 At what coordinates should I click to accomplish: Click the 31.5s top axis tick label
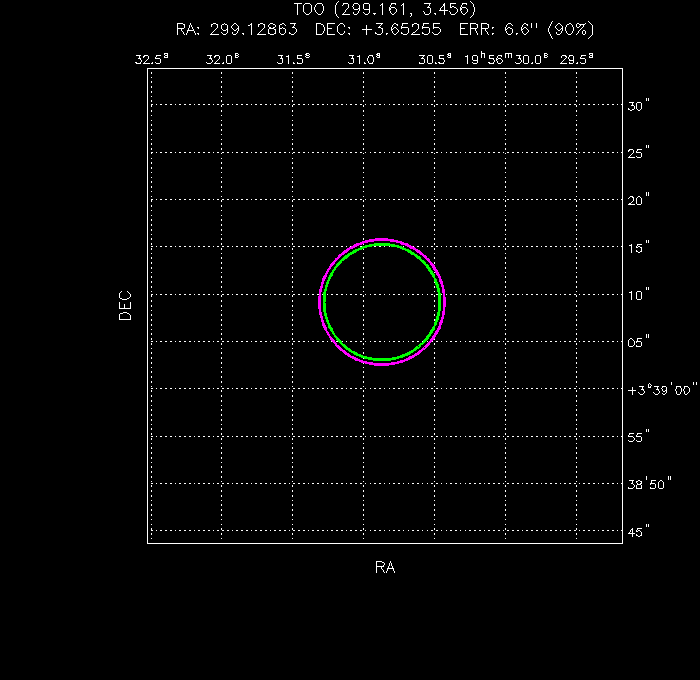tap(293, 59)
